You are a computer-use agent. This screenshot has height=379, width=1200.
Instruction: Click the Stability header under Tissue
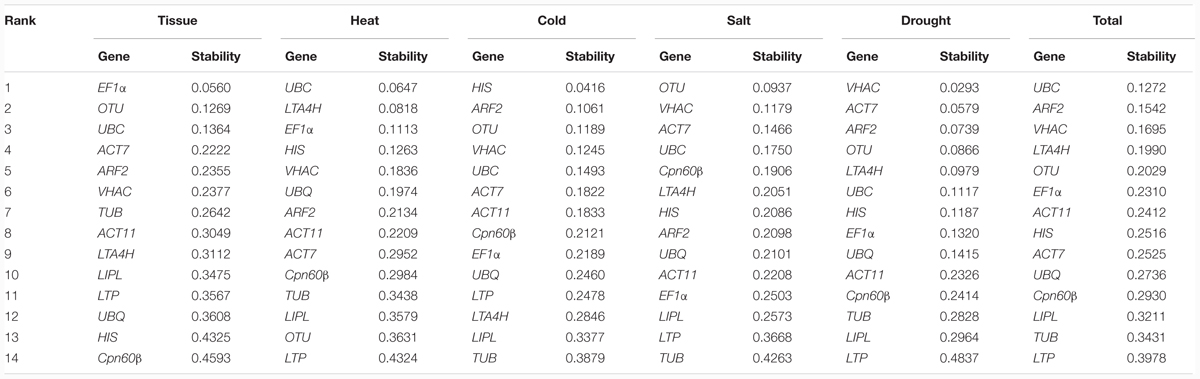(x=215, y=57)
